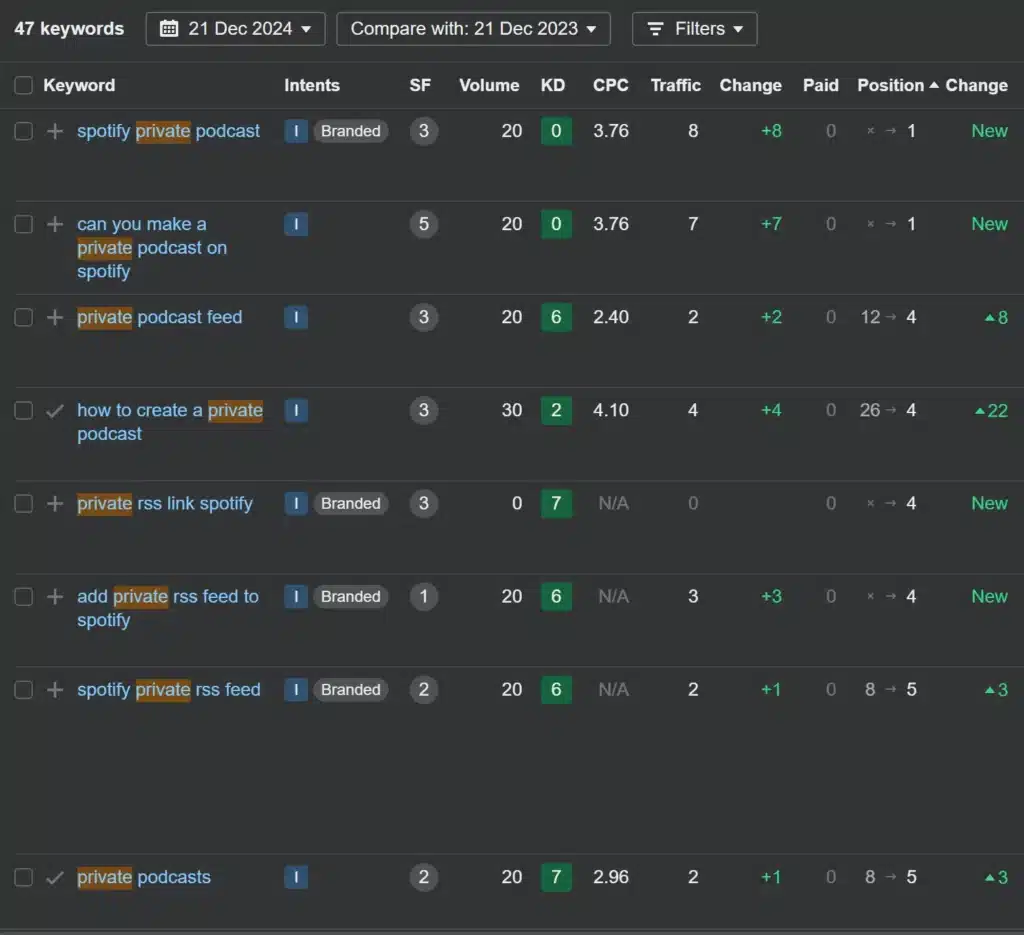The image size is (1024, 935).
Task: Click the SF circle badge on 'can you make a private podcast on spotify'
Action: click(424, 224)
